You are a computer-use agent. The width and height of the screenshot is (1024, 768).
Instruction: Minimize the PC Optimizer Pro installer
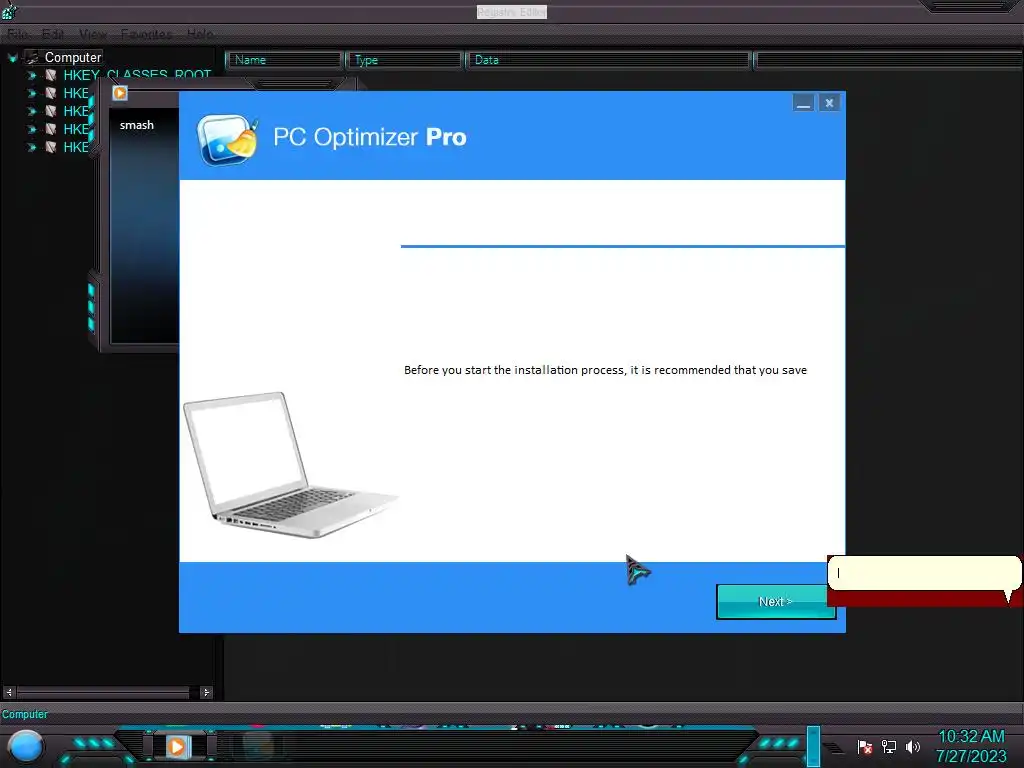click(x=803, y=103)
